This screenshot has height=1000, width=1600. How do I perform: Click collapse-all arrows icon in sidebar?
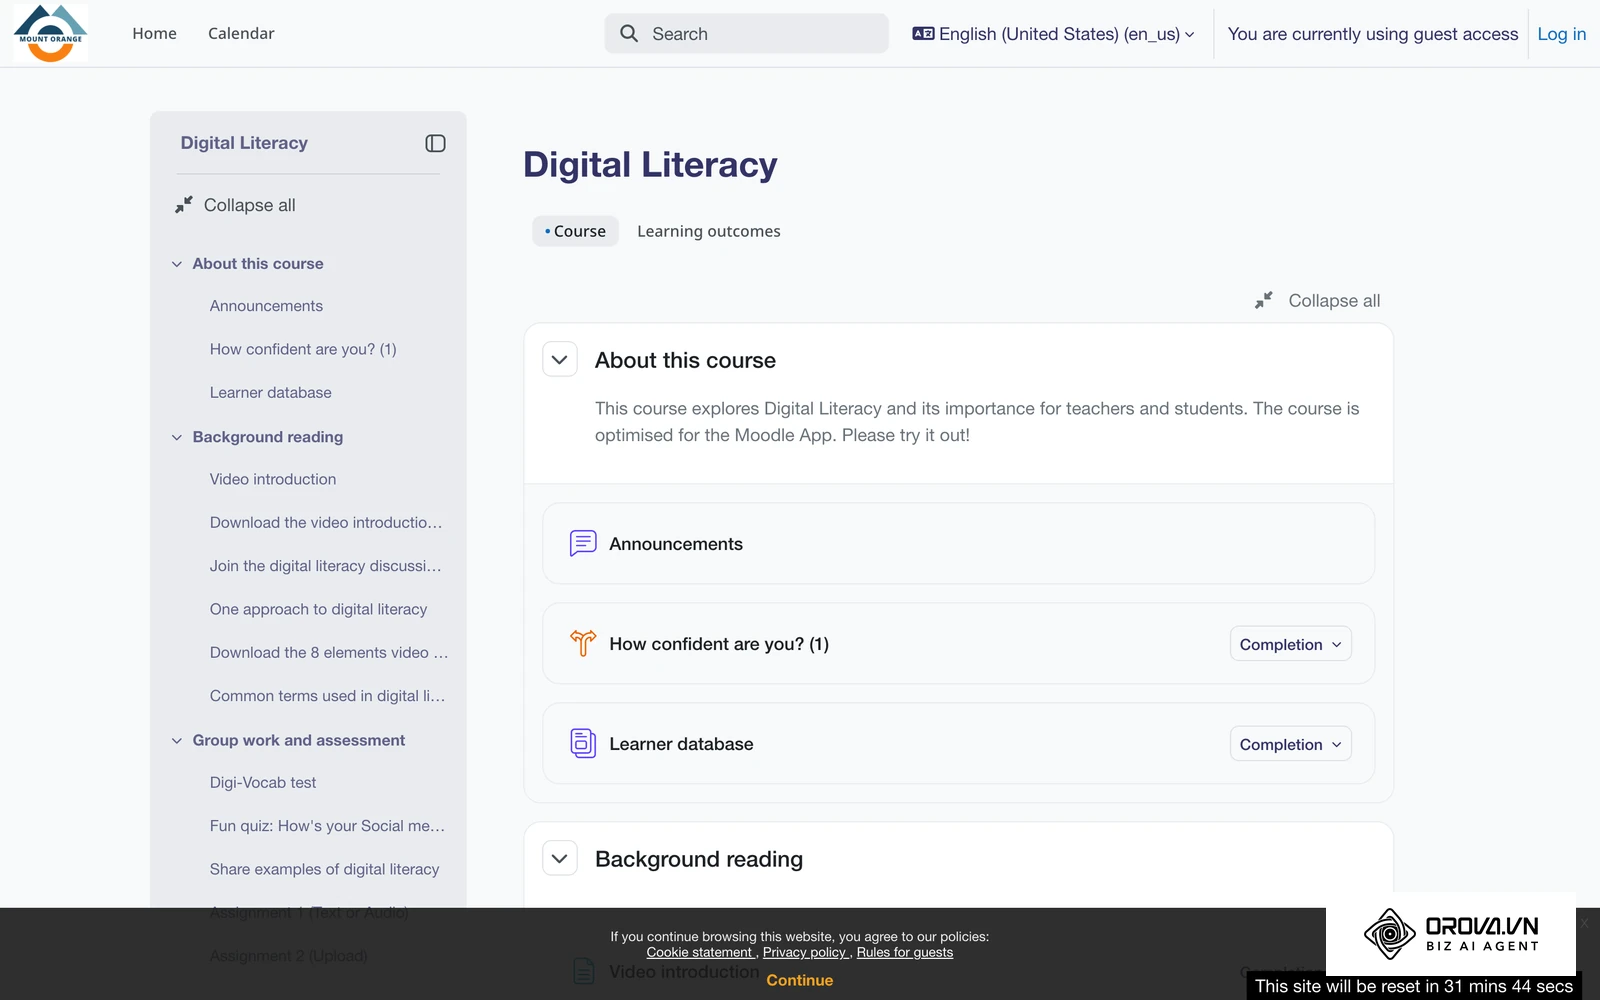(x=184, y=205)
